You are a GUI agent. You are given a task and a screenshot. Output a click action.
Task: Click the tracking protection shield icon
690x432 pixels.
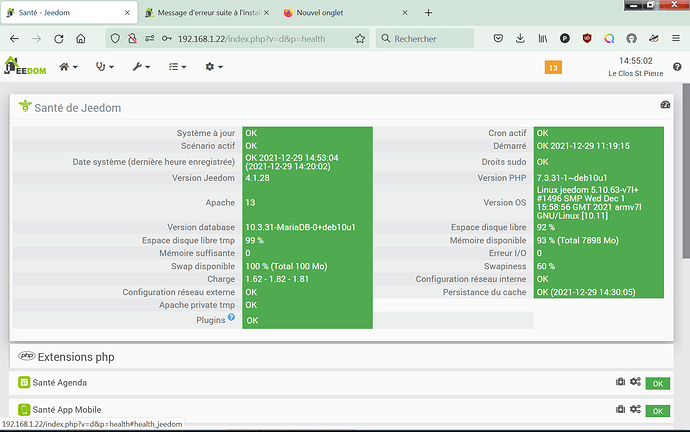115,39
